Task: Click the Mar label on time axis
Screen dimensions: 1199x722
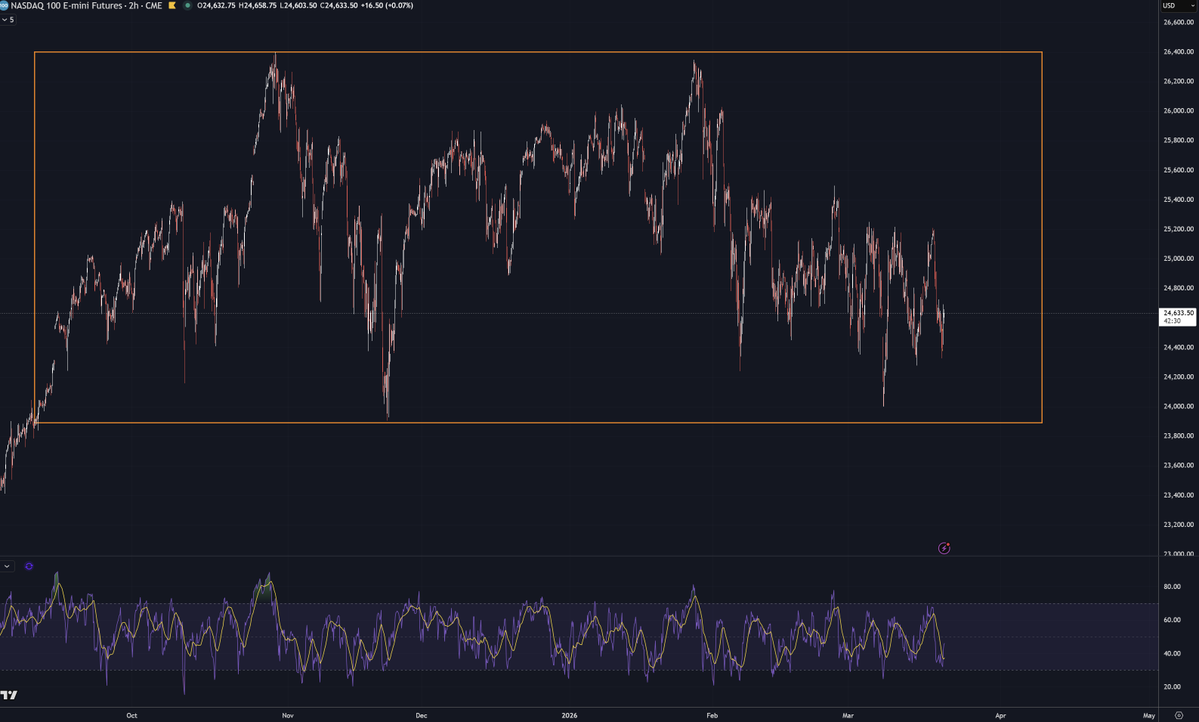Action: pos(847,716)
